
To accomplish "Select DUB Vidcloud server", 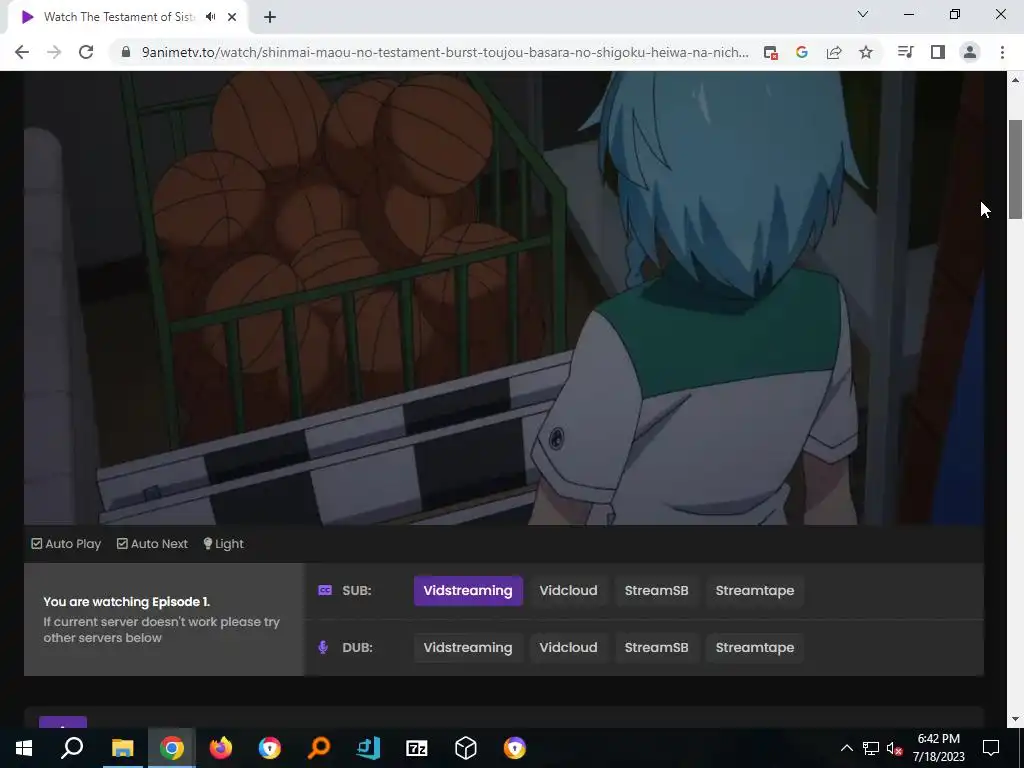I will coord(568,647).
